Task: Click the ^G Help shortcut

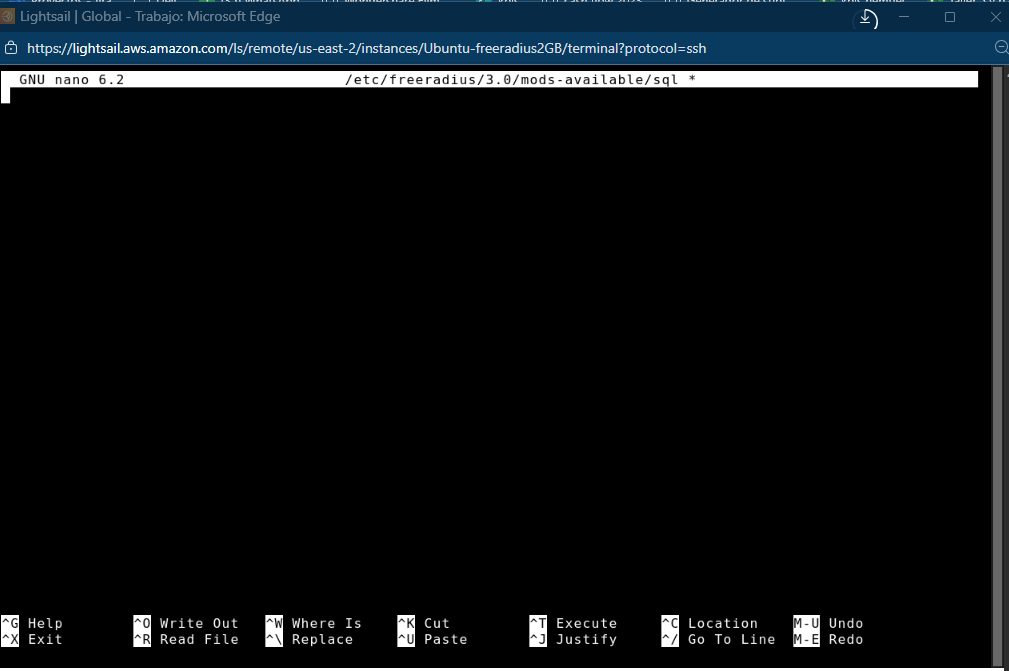Action: coord(33,623)
